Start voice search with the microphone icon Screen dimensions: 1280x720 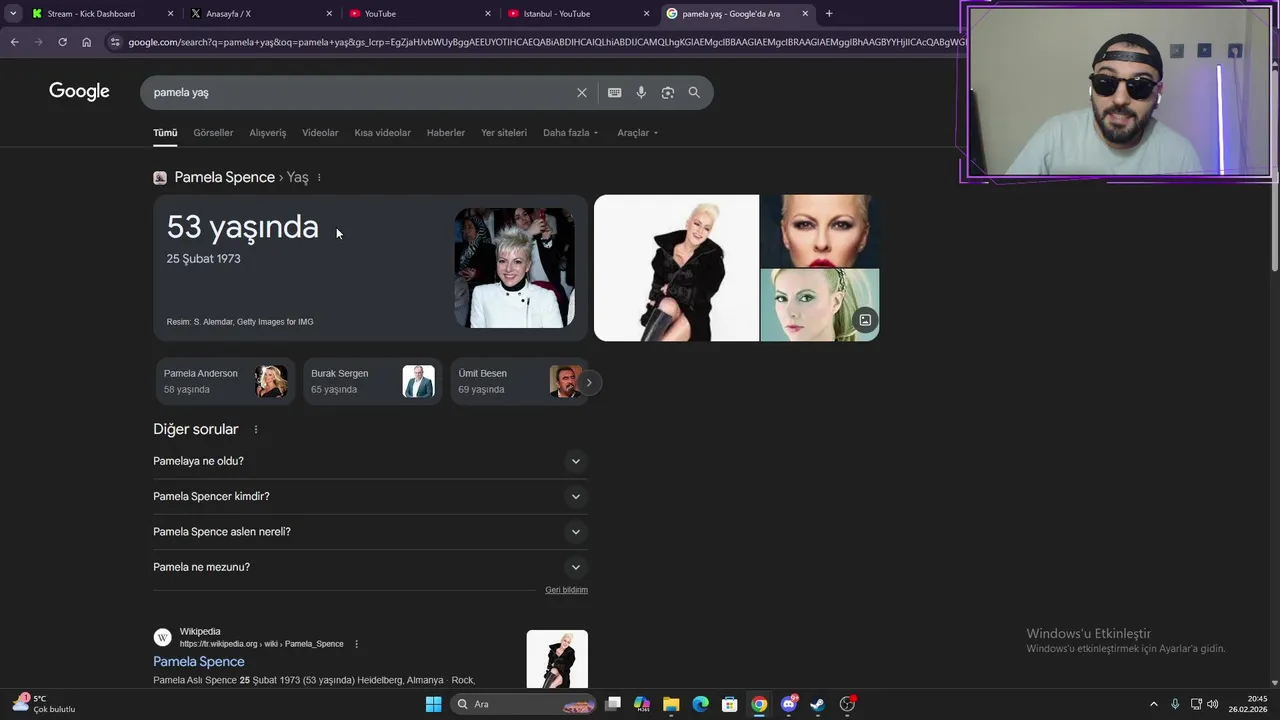641,92
